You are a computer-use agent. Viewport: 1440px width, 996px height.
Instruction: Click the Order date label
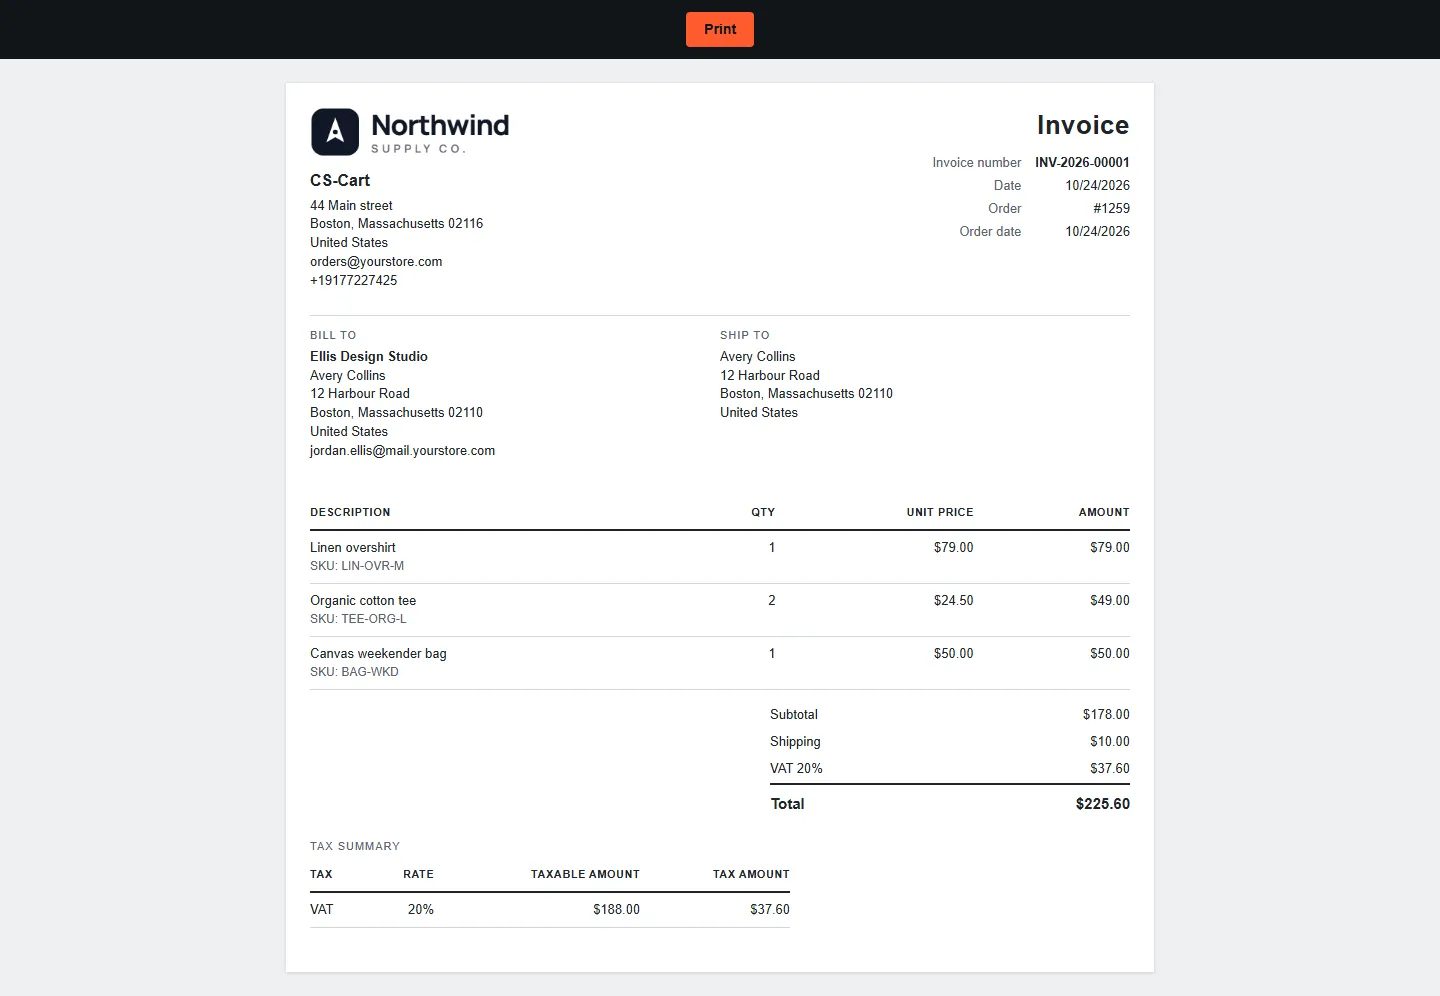990,231
